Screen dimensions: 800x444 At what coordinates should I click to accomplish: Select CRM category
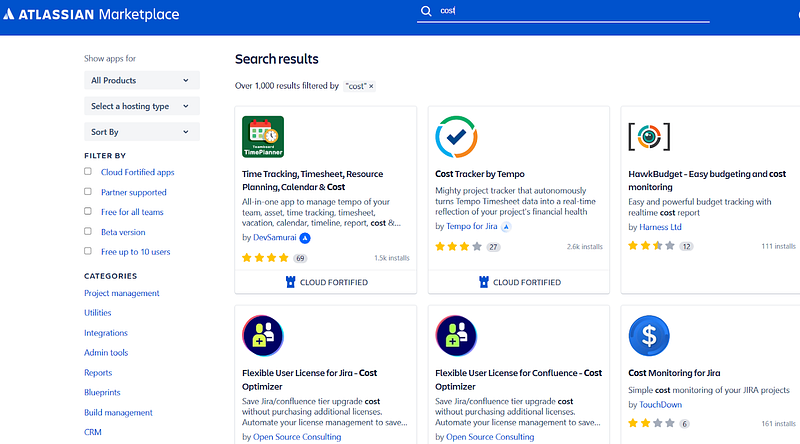tap(93, 432)
